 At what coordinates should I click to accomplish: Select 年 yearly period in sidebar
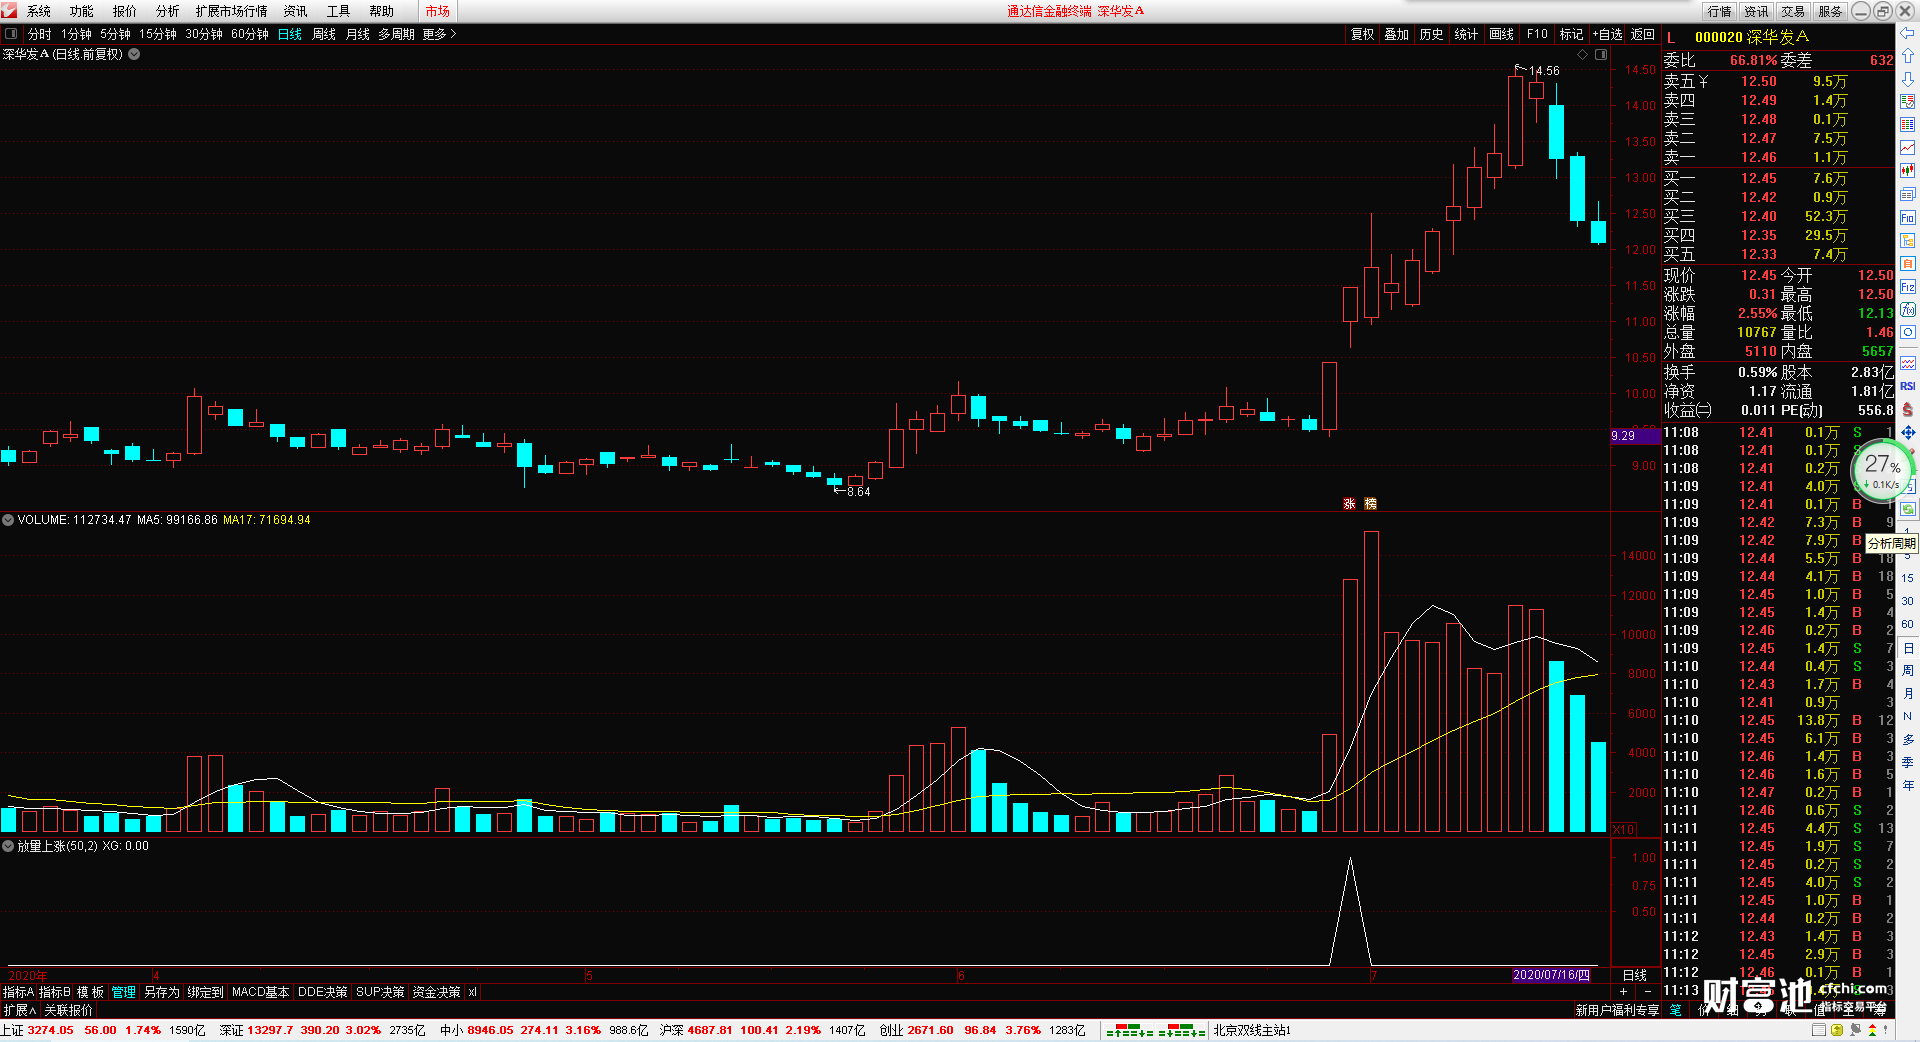point(1908,786)
